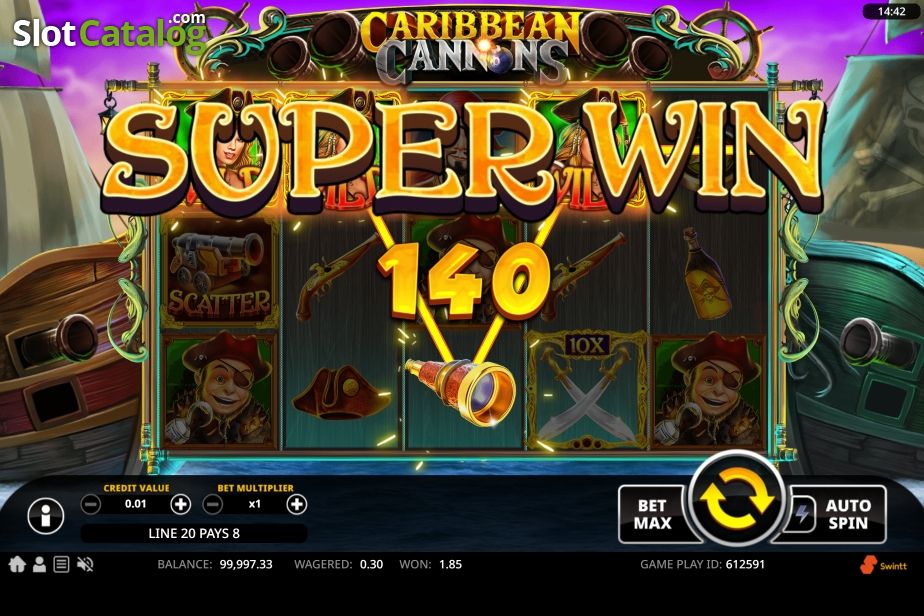The width and height of the screenshot is (924, 616).
Task: Open the SlotCatalog.com logo link
Action: (110, 31)
